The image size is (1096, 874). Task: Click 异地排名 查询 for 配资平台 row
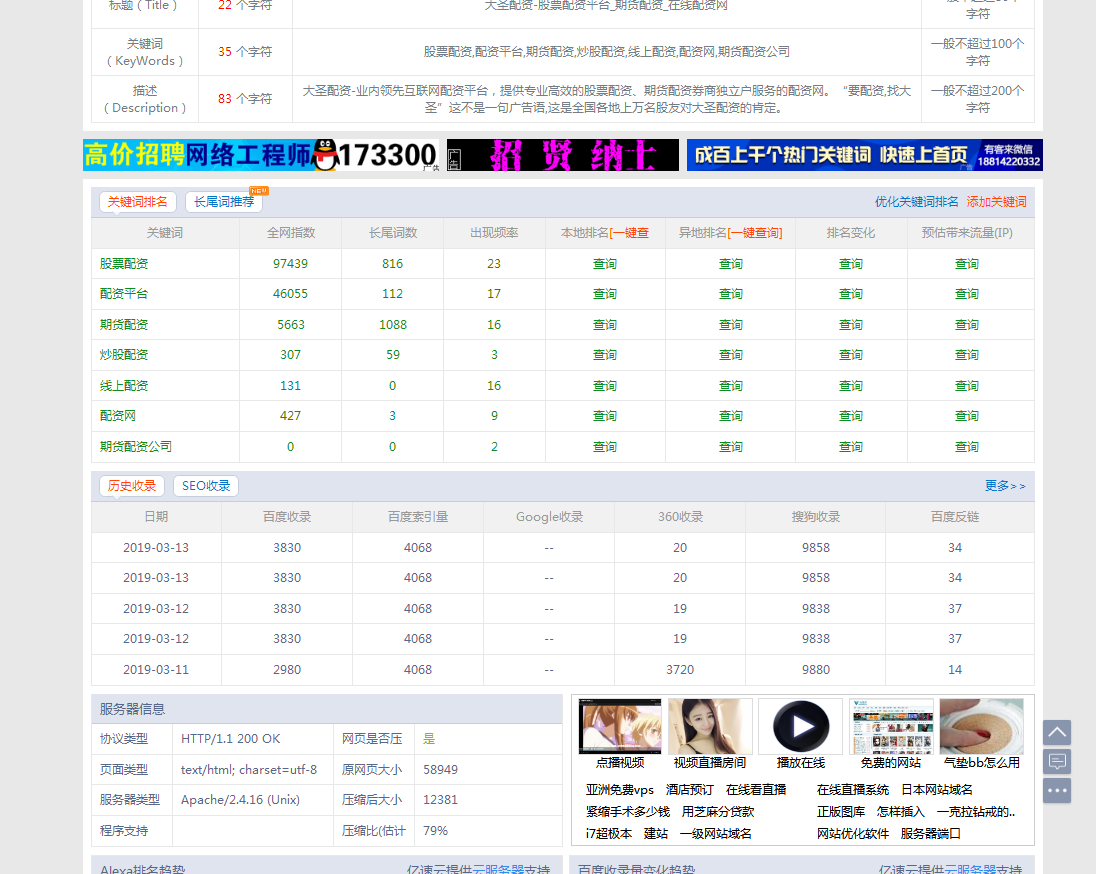(730, 294)
